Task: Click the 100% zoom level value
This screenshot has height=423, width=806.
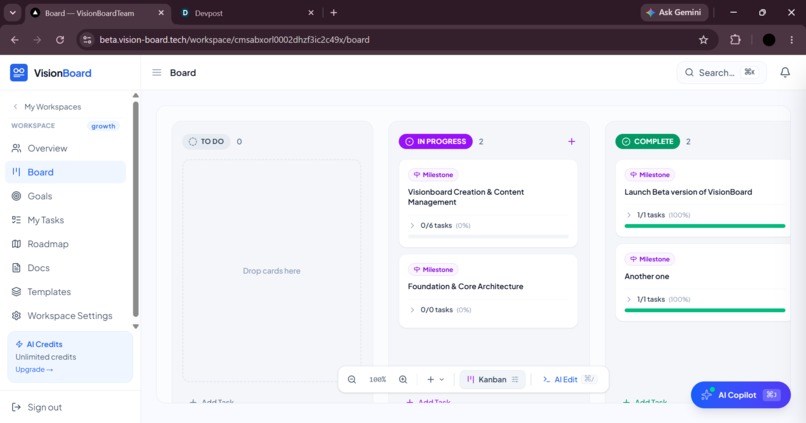Action: (377, 379)
